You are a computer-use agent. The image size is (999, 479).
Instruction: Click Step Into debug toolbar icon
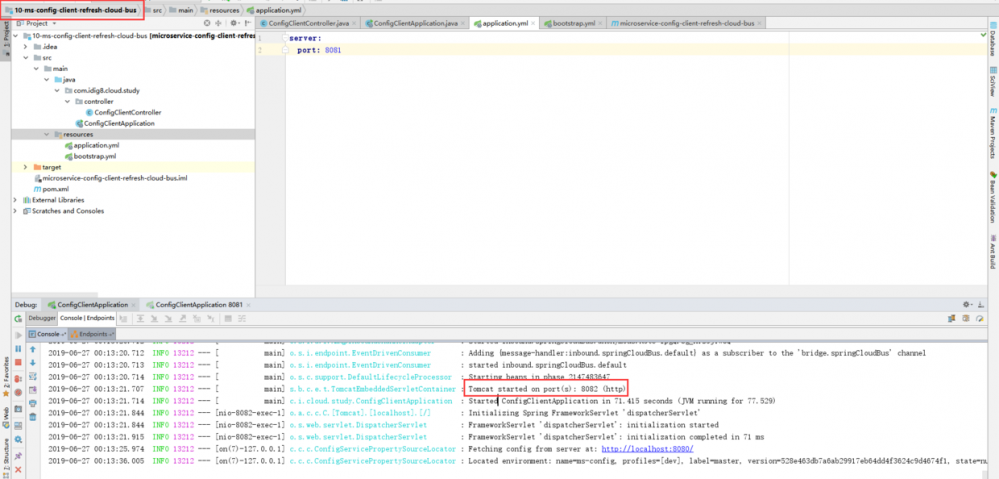[154, 318]
